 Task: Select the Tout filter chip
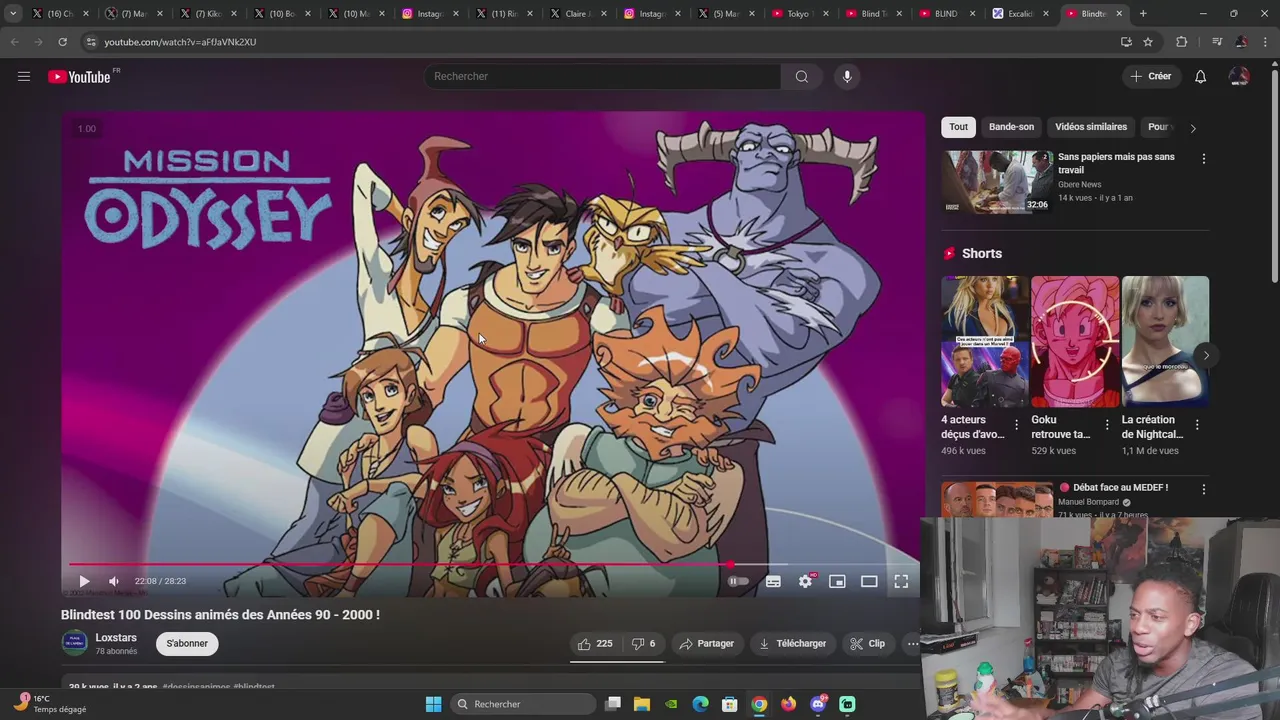pyautogui.click(x=958, y=127)
